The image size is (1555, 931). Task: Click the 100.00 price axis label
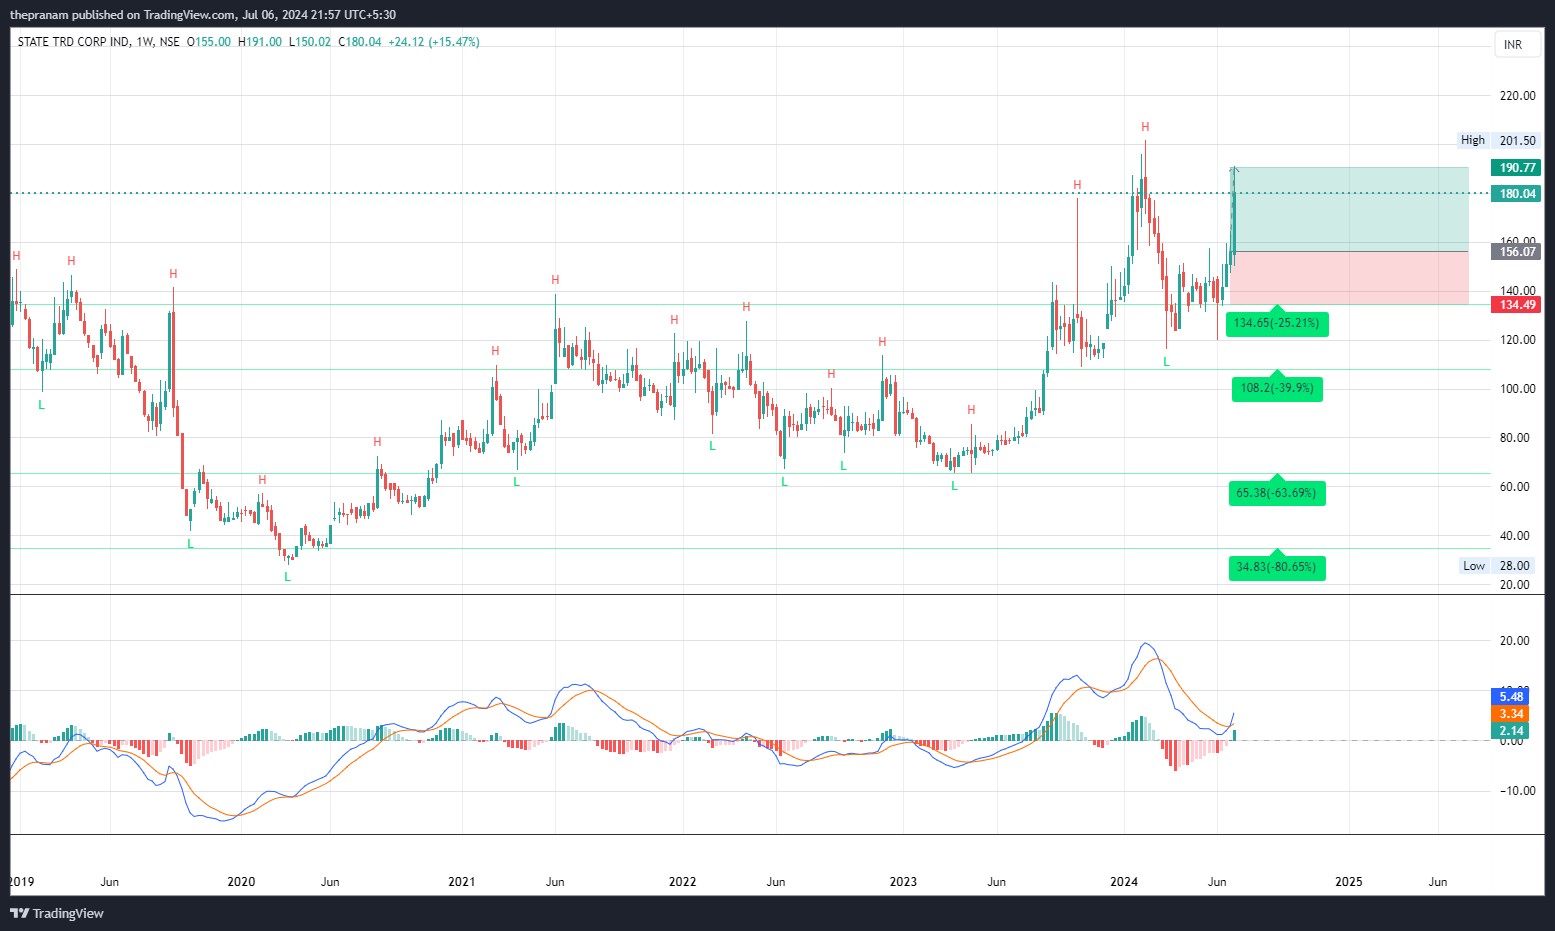1517,389
